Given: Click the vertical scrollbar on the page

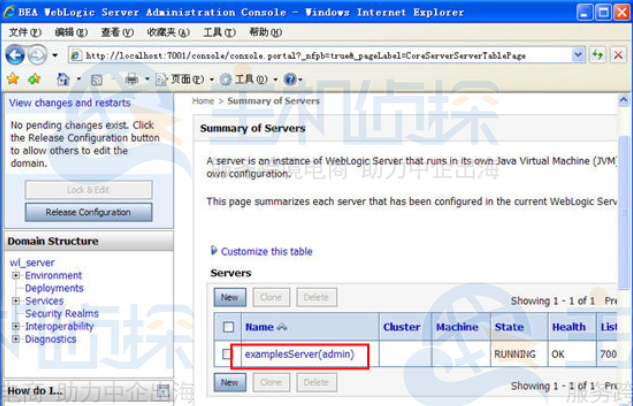Looking at the screenshot, I should 624,210.
